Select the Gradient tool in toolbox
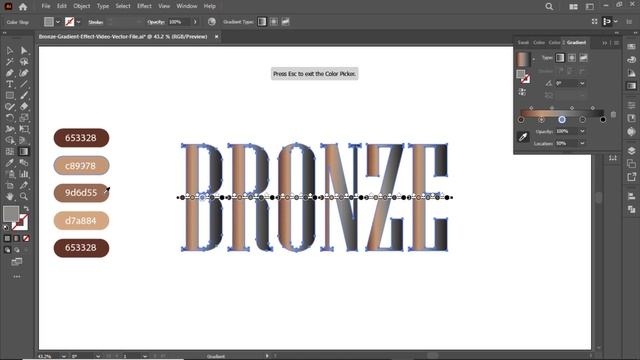The height and width of the screenshot is (360, 640). (x=24, y=151)
